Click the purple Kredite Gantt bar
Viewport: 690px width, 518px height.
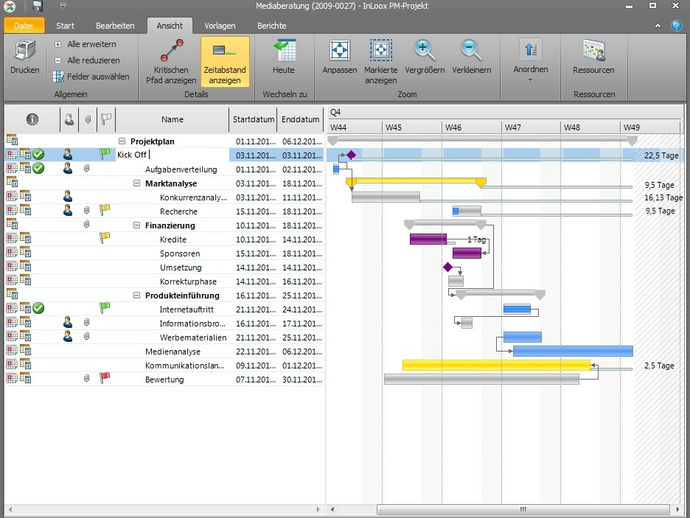pos(428,239)
